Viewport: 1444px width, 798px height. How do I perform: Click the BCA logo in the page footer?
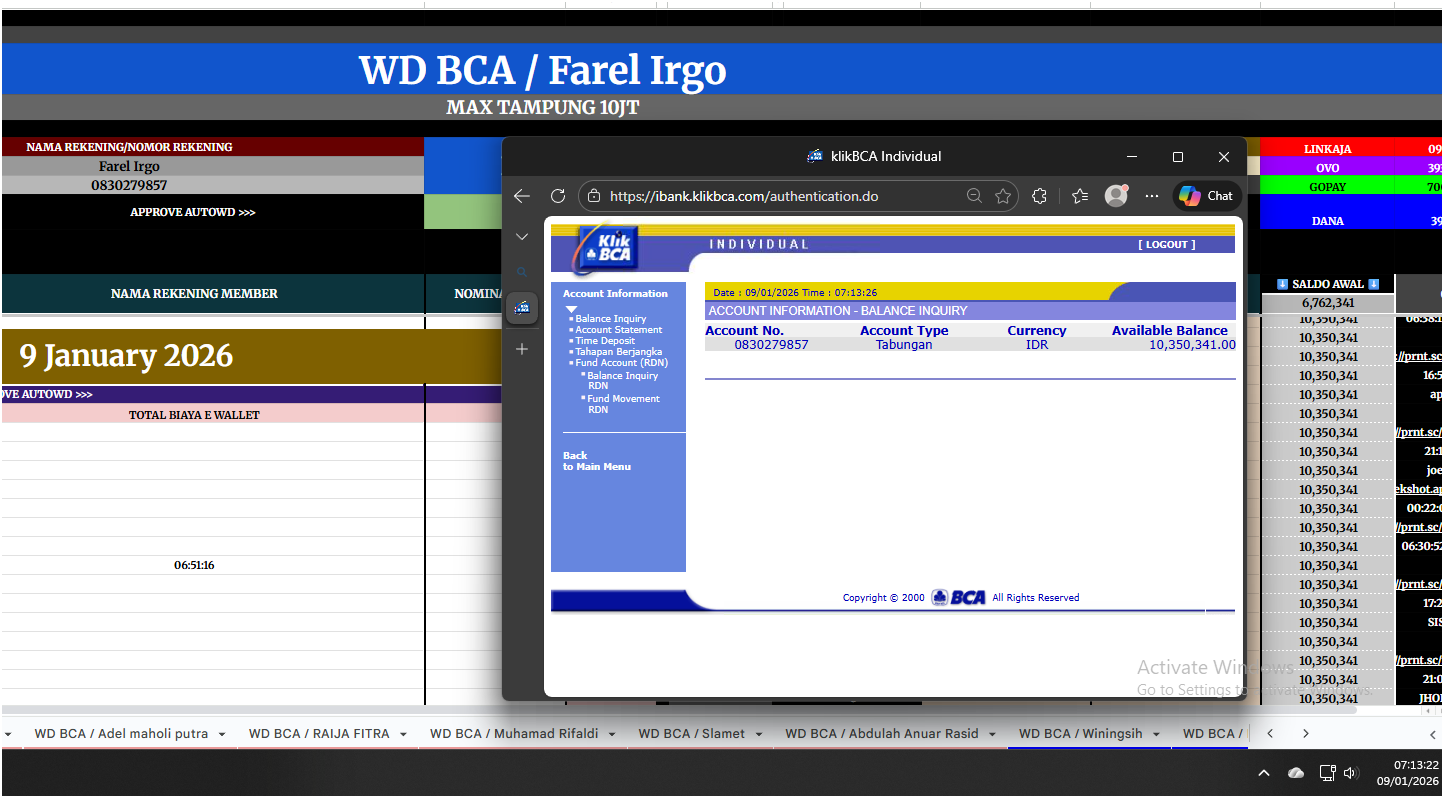coord(959,597)
